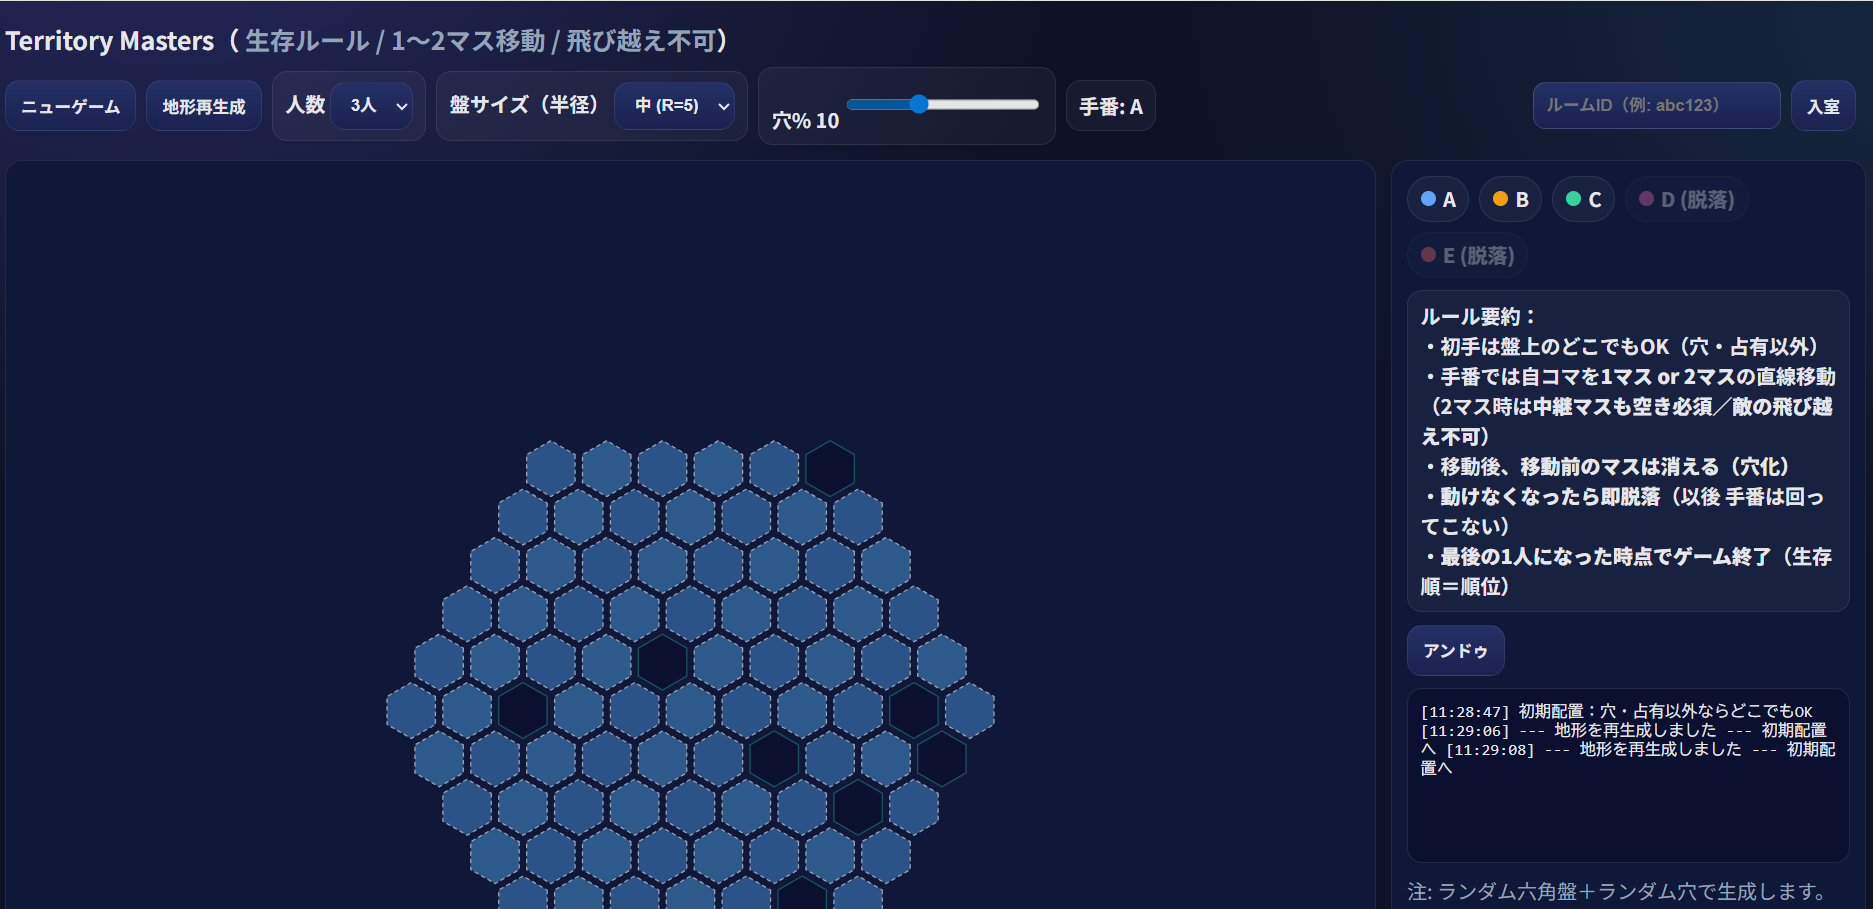Click the dark hole hex in top row

click(830, 468)
